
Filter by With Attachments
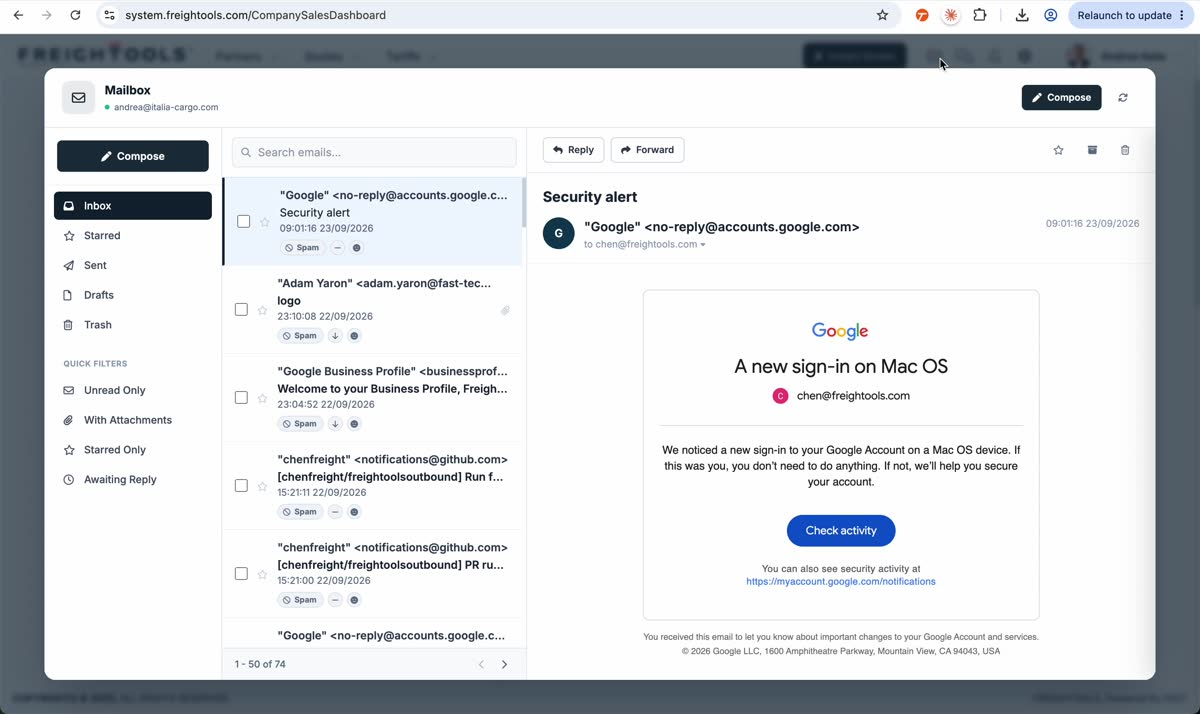(133, 420)
